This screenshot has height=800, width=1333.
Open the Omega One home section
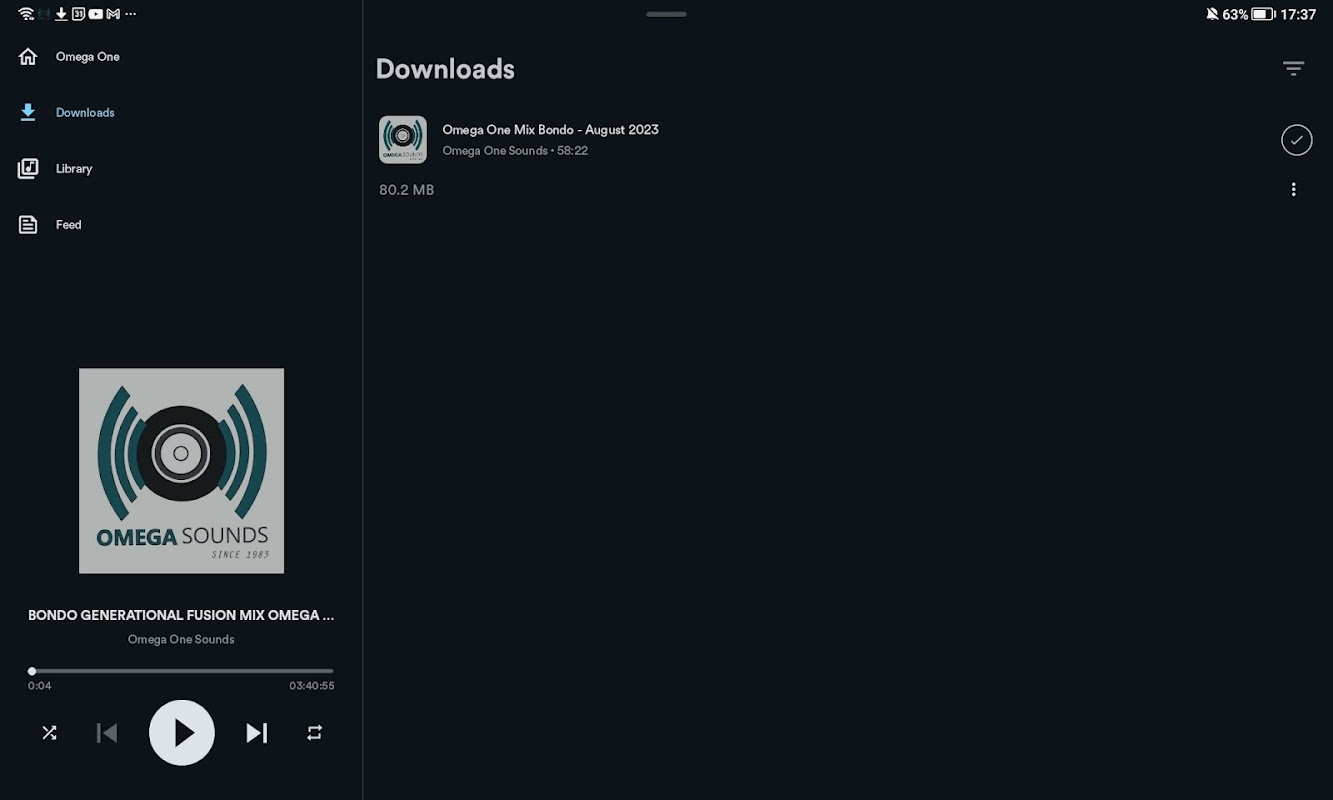[88, 57]
